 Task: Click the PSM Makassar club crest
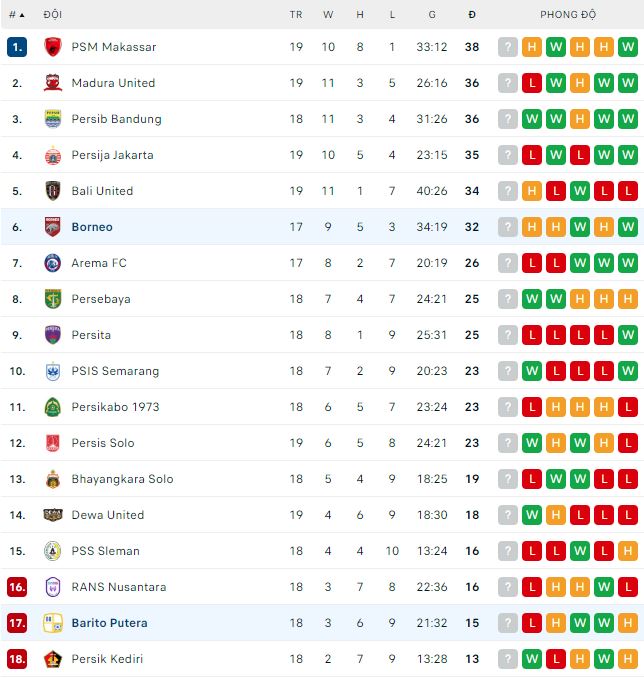coord(53,47)
